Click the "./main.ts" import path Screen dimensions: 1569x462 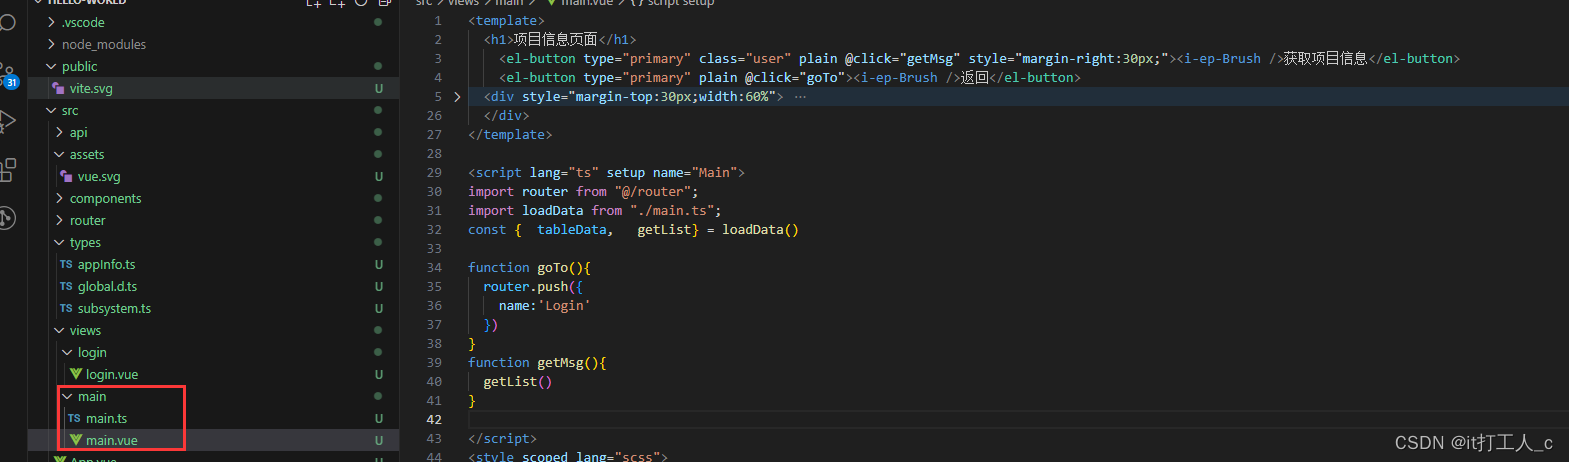tap(672, 210)
